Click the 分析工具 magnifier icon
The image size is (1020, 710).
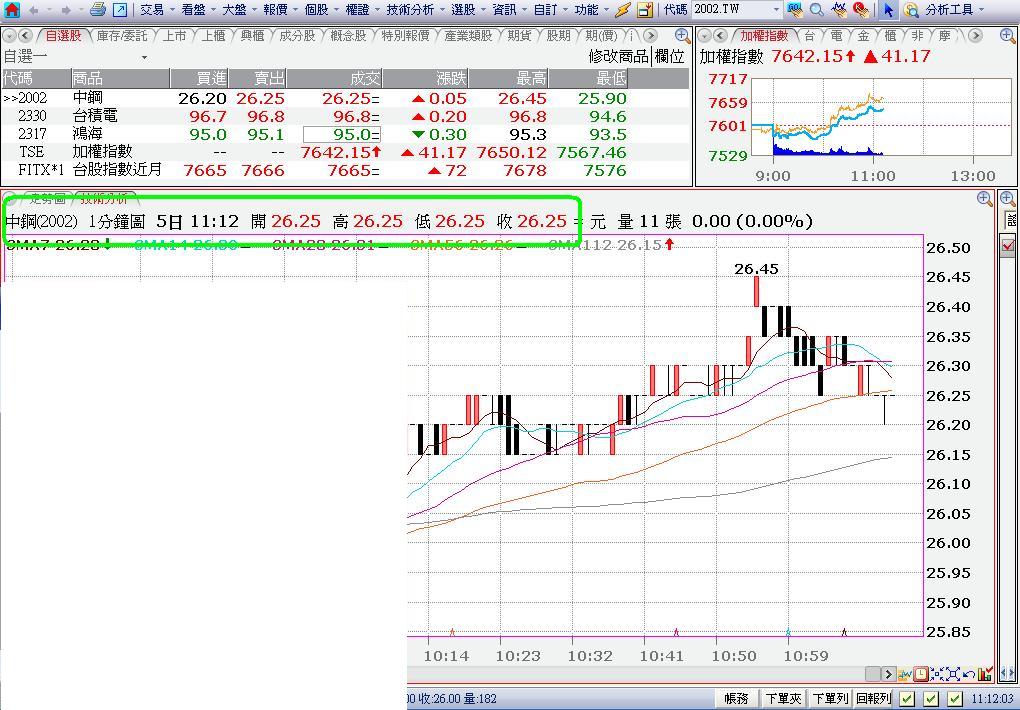pyautogui.click(x=911, y=10)
